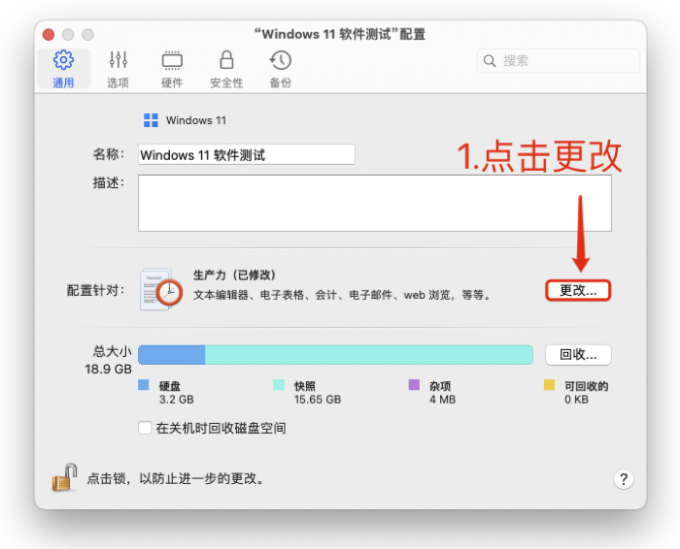Click the 点击锁，以防止进一步的更改 text

pyautogui.click(x=175, y=478)
